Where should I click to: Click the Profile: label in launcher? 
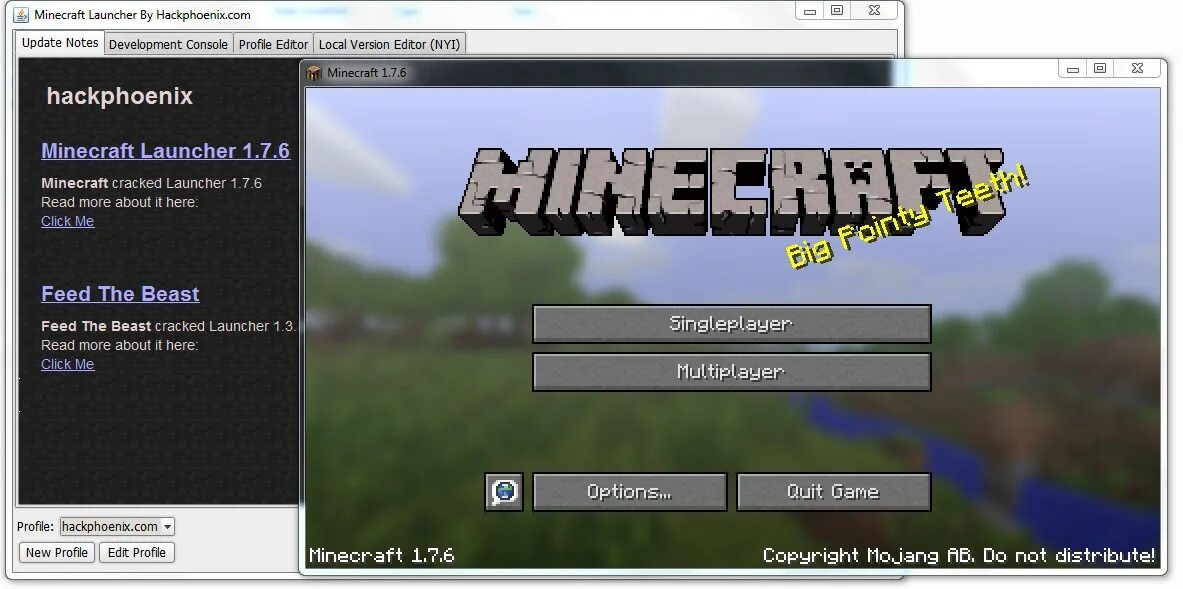click(35, 526)
